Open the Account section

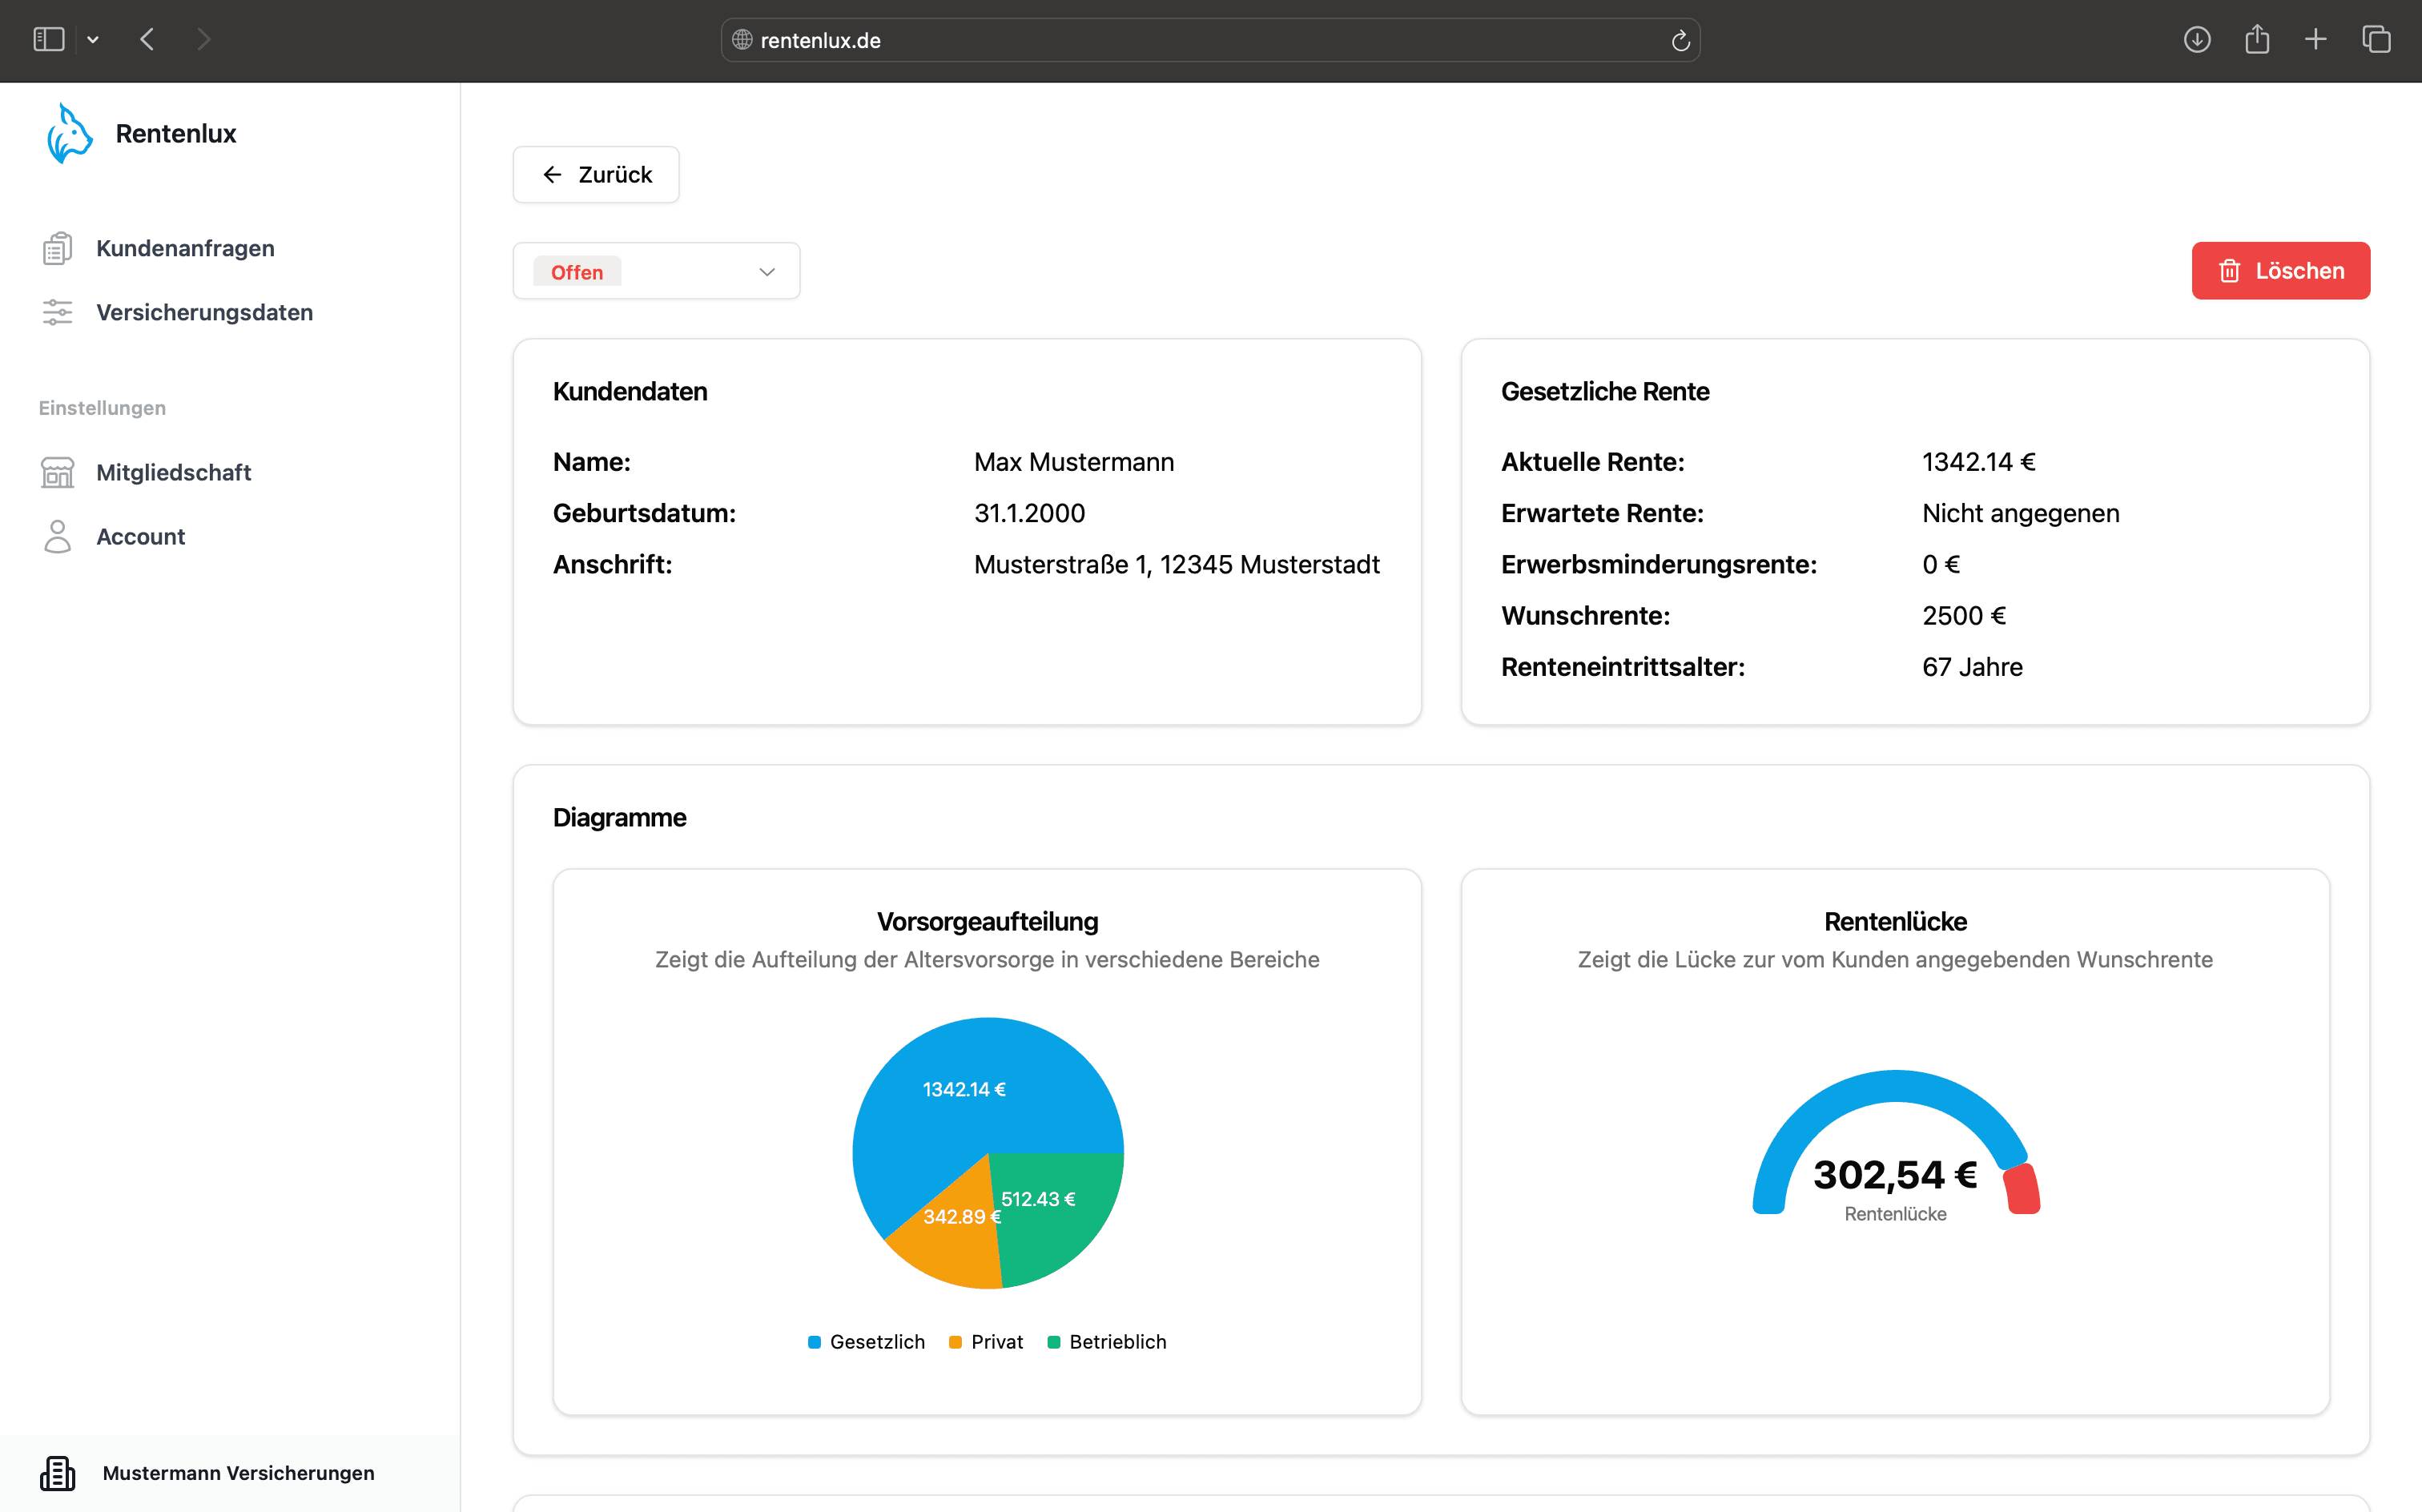140,536
